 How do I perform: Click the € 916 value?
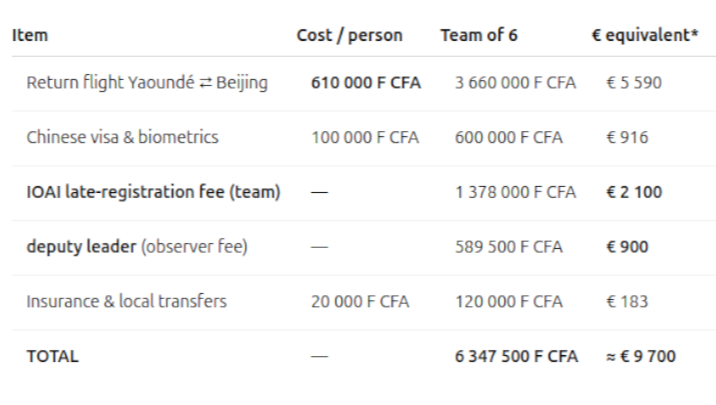point(627,137)
